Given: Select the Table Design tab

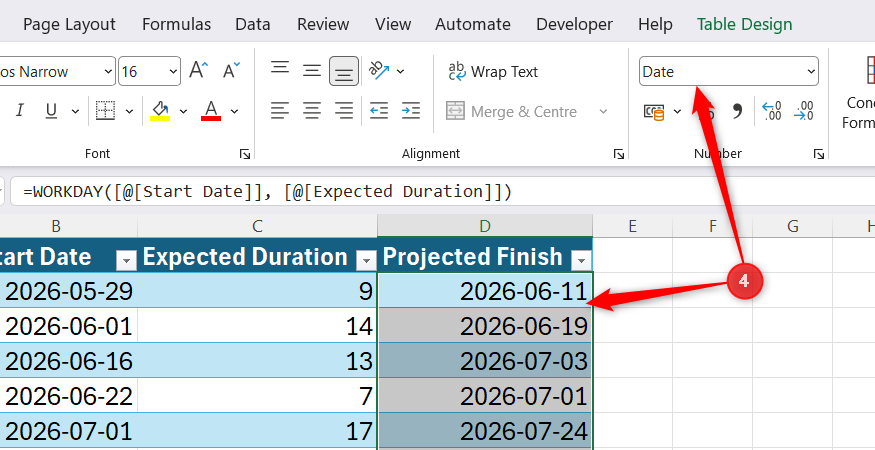Looking at the screenshot, I should click(744, 25).
